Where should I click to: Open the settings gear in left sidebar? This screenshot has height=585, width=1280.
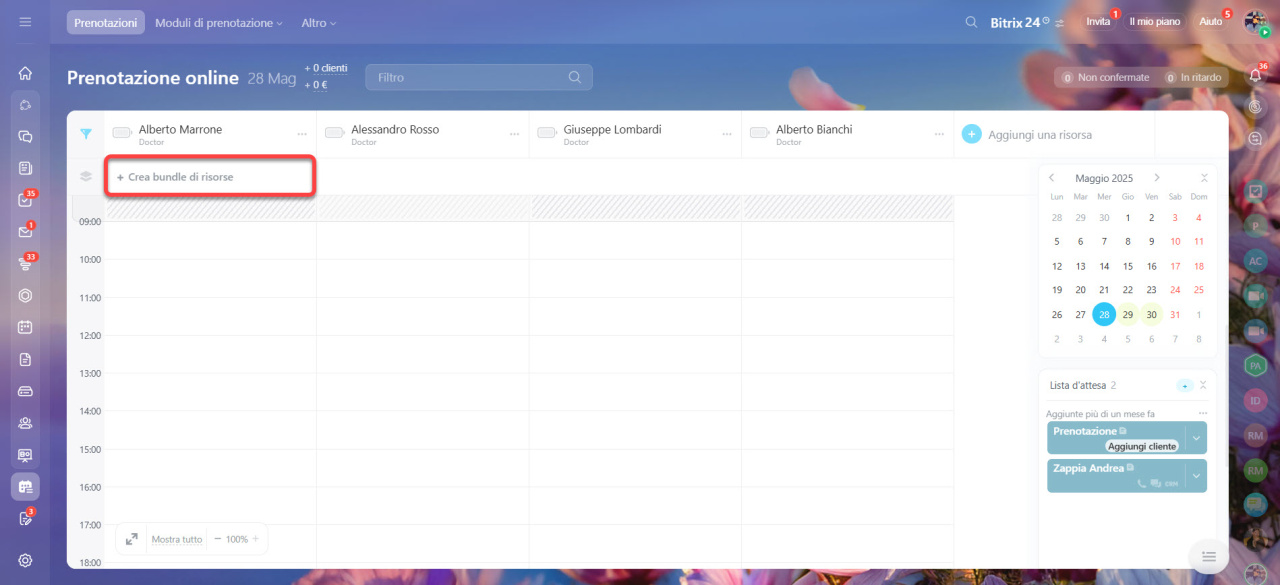pos(25,560)
